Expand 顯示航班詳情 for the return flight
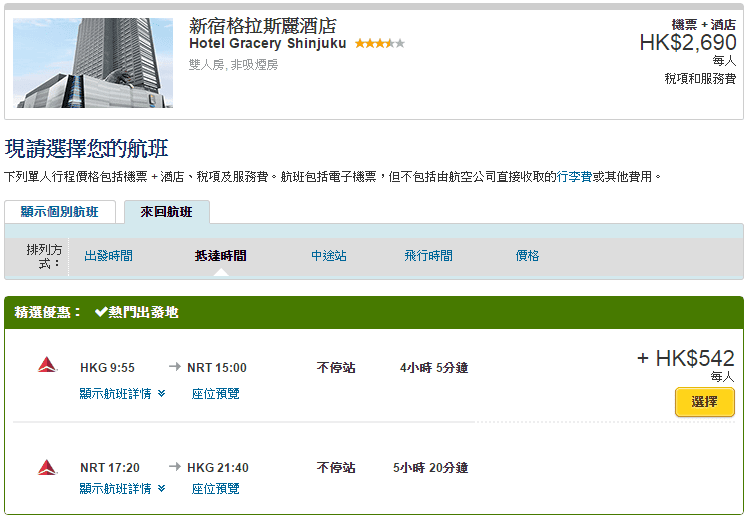748x520 pixels. [x=122, y=489]
